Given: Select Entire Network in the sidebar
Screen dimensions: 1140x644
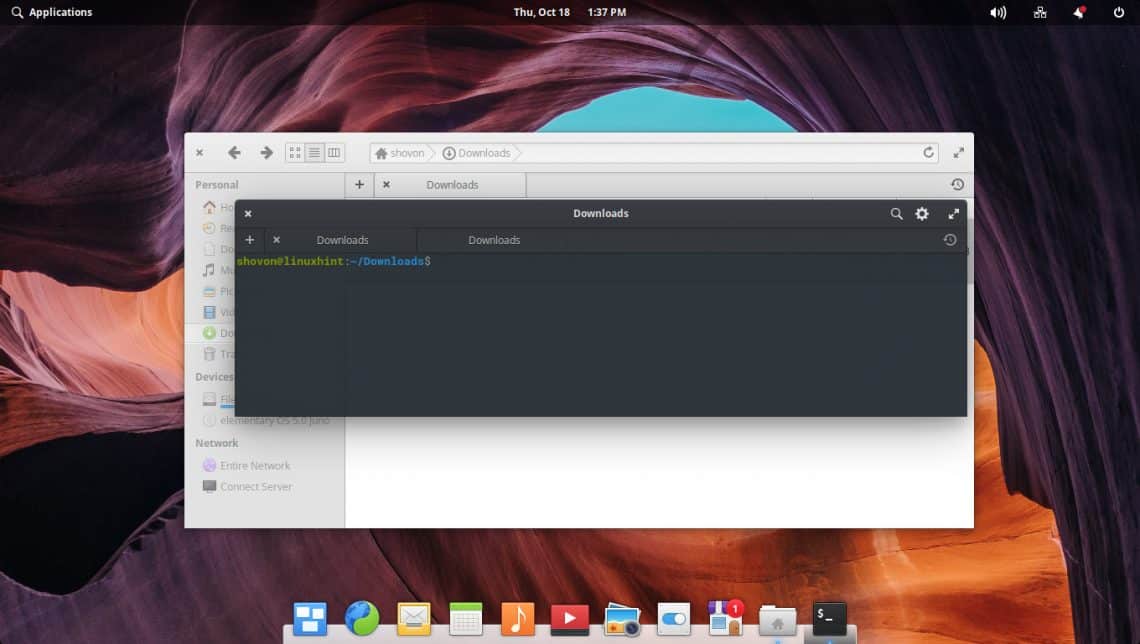Looking at the screenshot, I should (254, 466).
